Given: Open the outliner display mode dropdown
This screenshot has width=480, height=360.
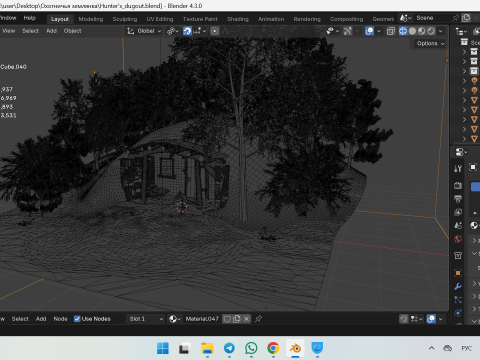Looking at the screenshot, I should 462,32.
